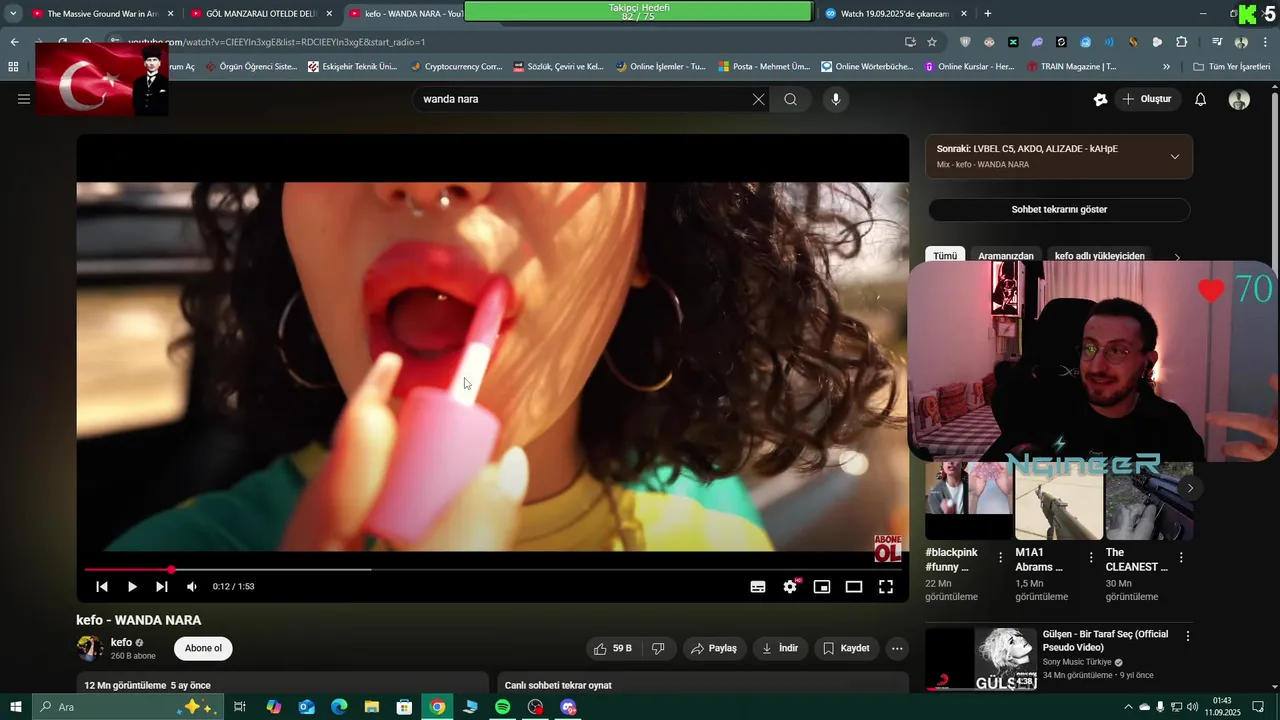Viewport: 1280px width, 720px height.
Task: Open Spotify from the taskbar
Action: [503, 707]
